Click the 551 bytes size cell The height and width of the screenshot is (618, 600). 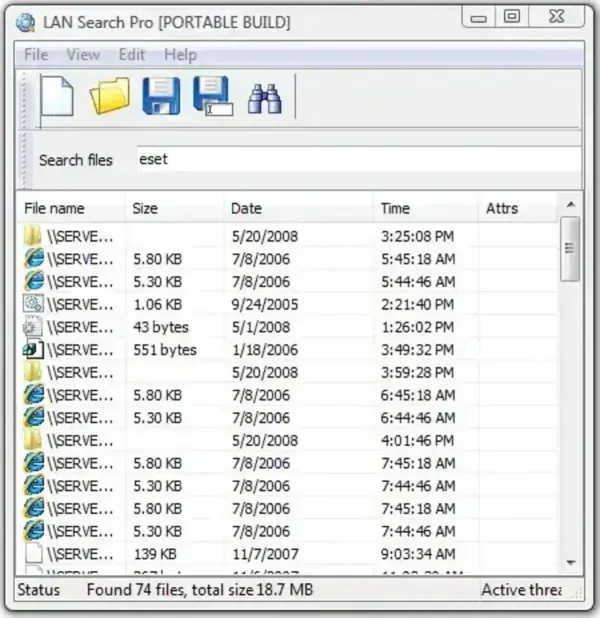[x=165, y=350]
